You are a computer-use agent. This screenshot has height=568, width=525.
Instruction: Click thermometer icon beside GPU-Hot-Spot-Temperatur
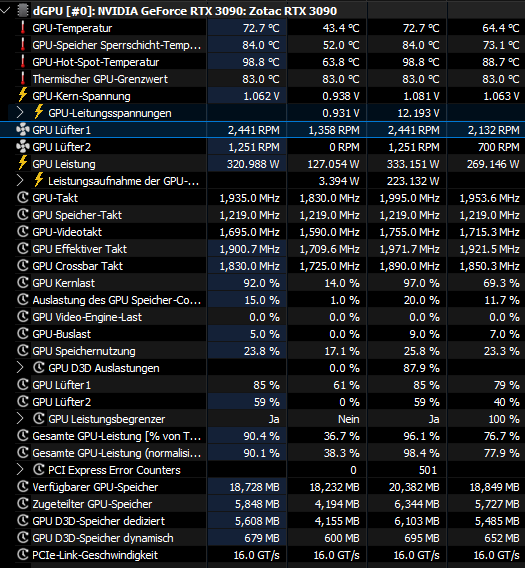click(x=23, y=62)
